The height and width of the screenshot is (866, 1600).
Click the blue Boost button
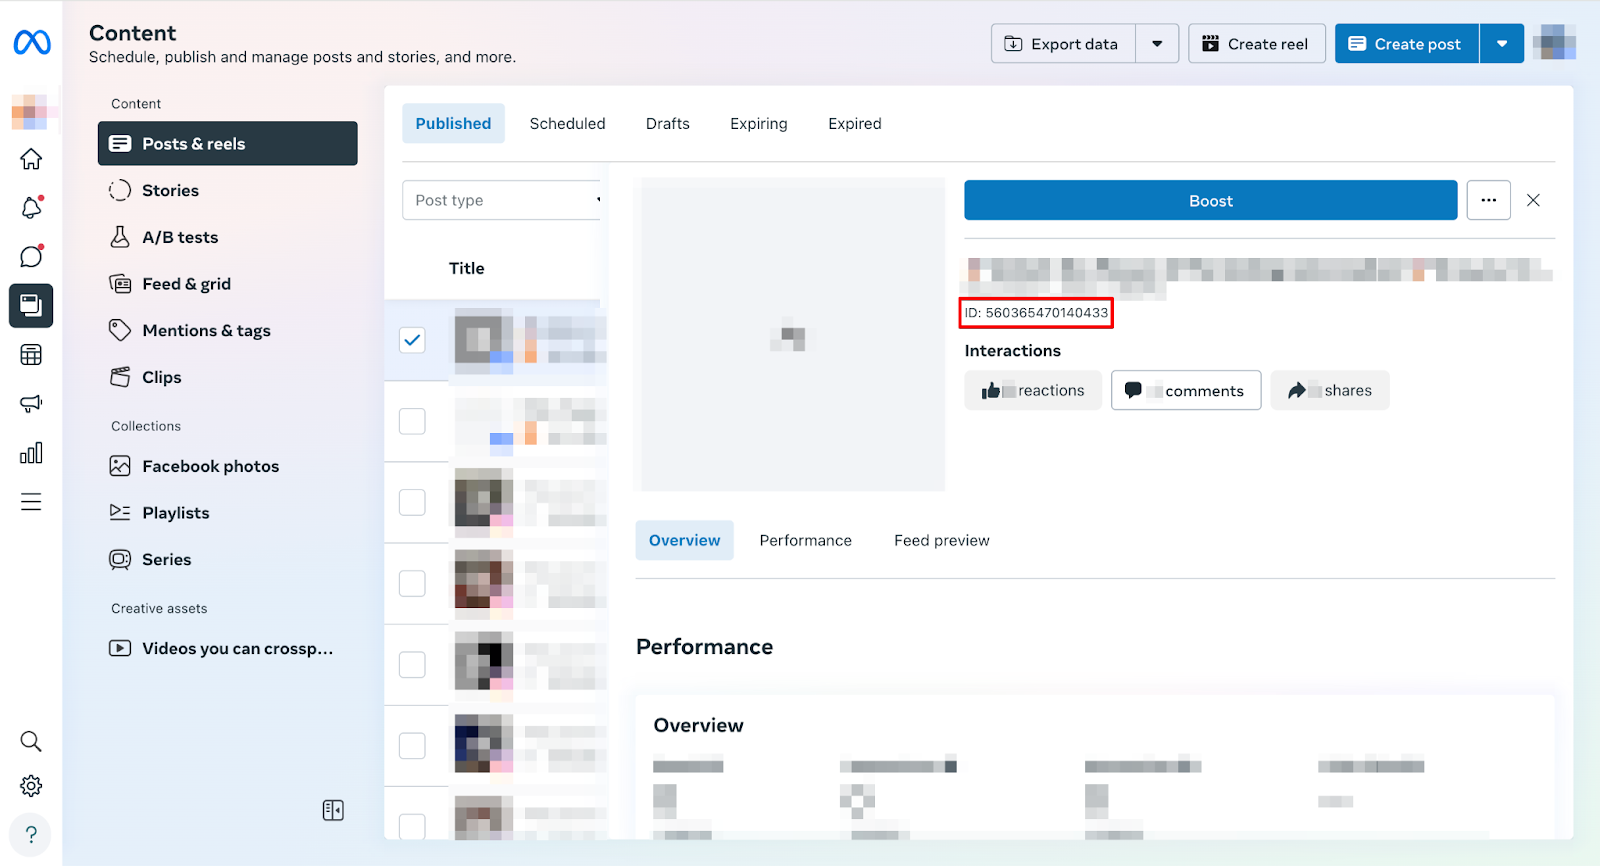pyautogui.click(x=1210, y=201)
